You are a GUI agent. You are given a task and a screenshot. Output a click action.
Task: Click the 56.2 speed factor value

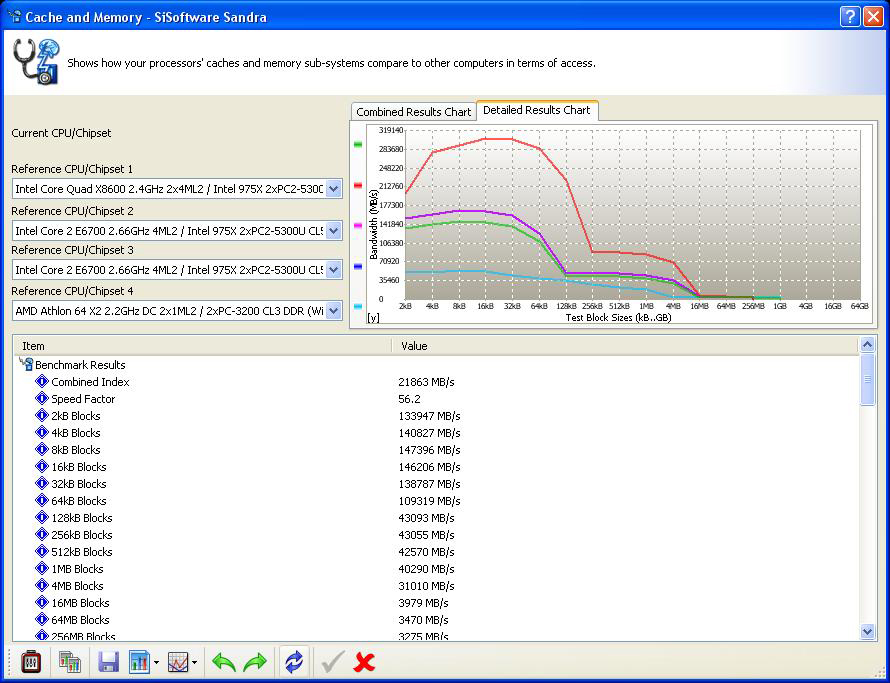pos(409,399)
